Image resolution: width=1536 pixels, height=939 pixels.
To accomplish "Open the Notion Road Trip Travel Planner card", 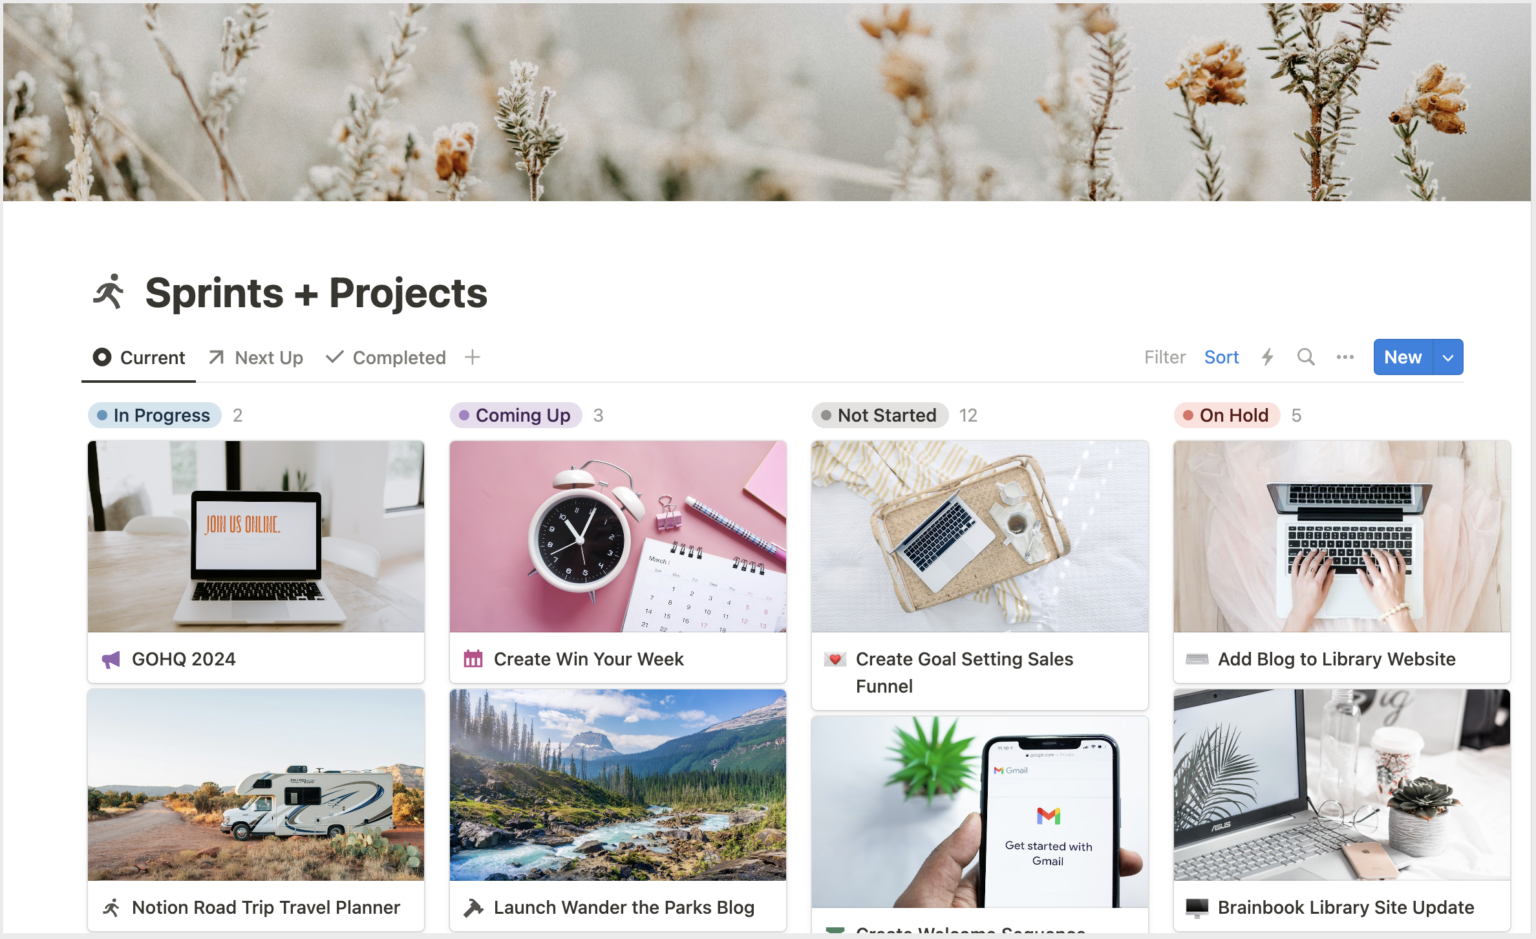I will click(x=256, y=810).
